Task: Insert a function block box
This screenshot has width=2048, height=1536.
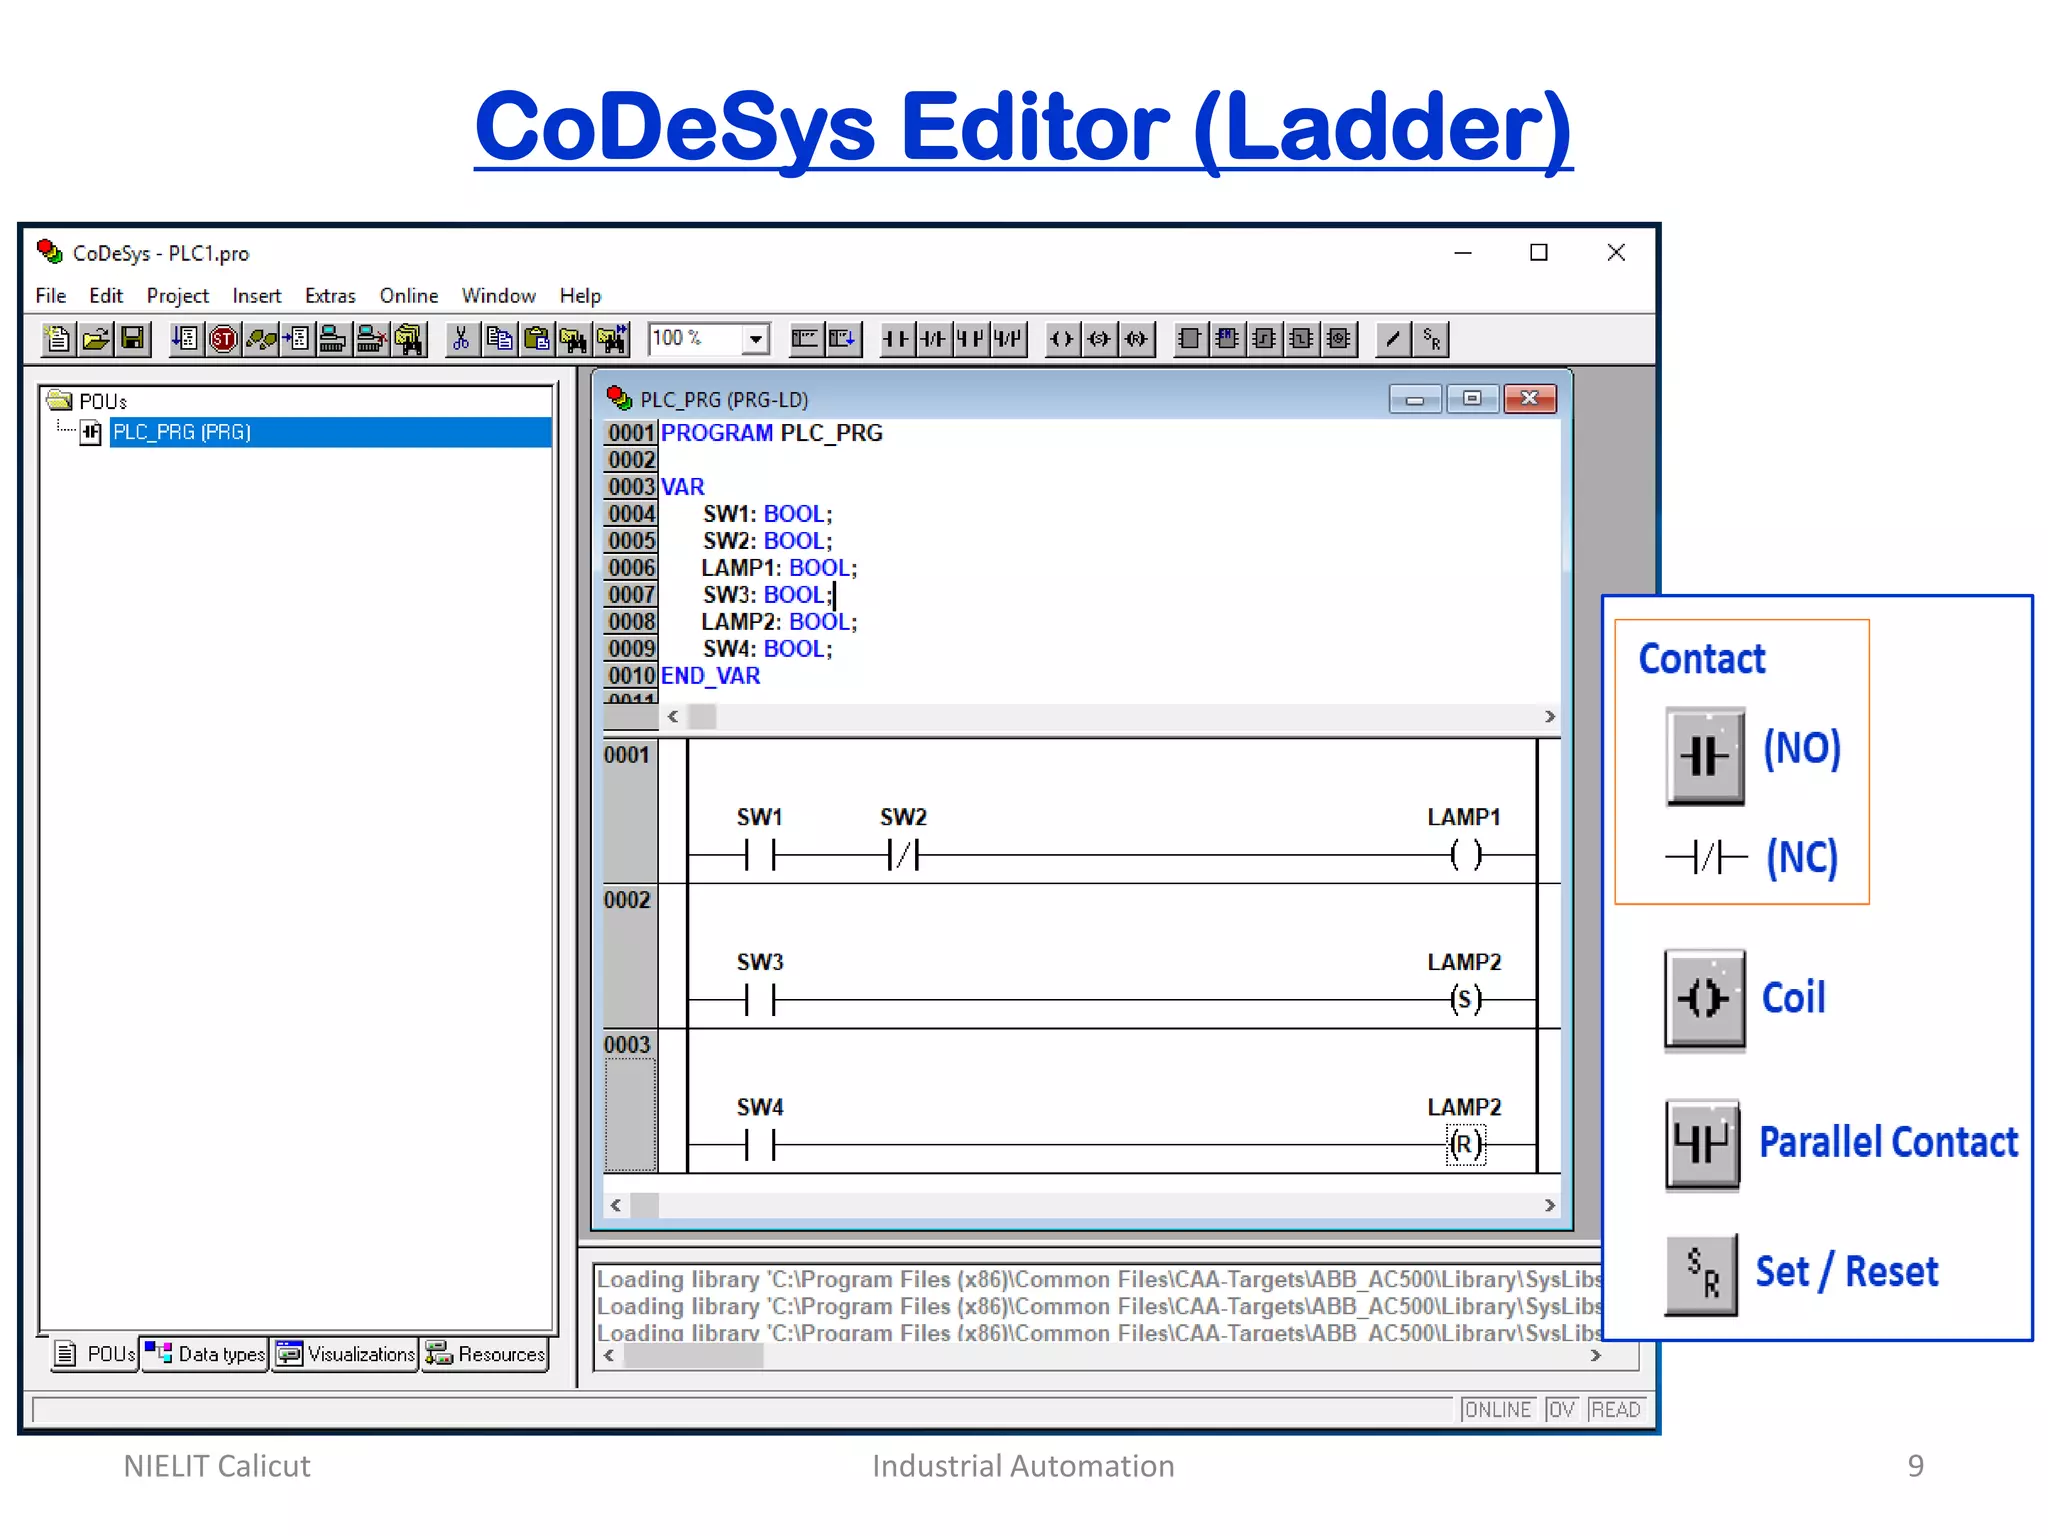Action: point(1190,339)
